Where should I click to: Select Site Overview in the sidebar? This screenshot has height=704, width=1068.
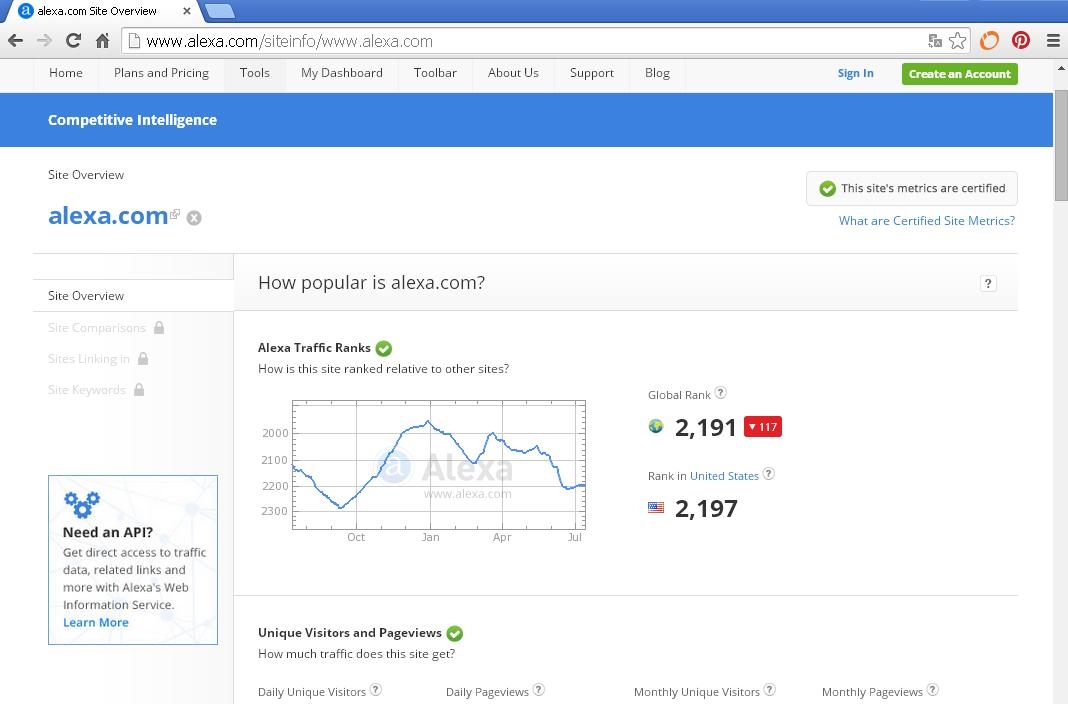133,295
